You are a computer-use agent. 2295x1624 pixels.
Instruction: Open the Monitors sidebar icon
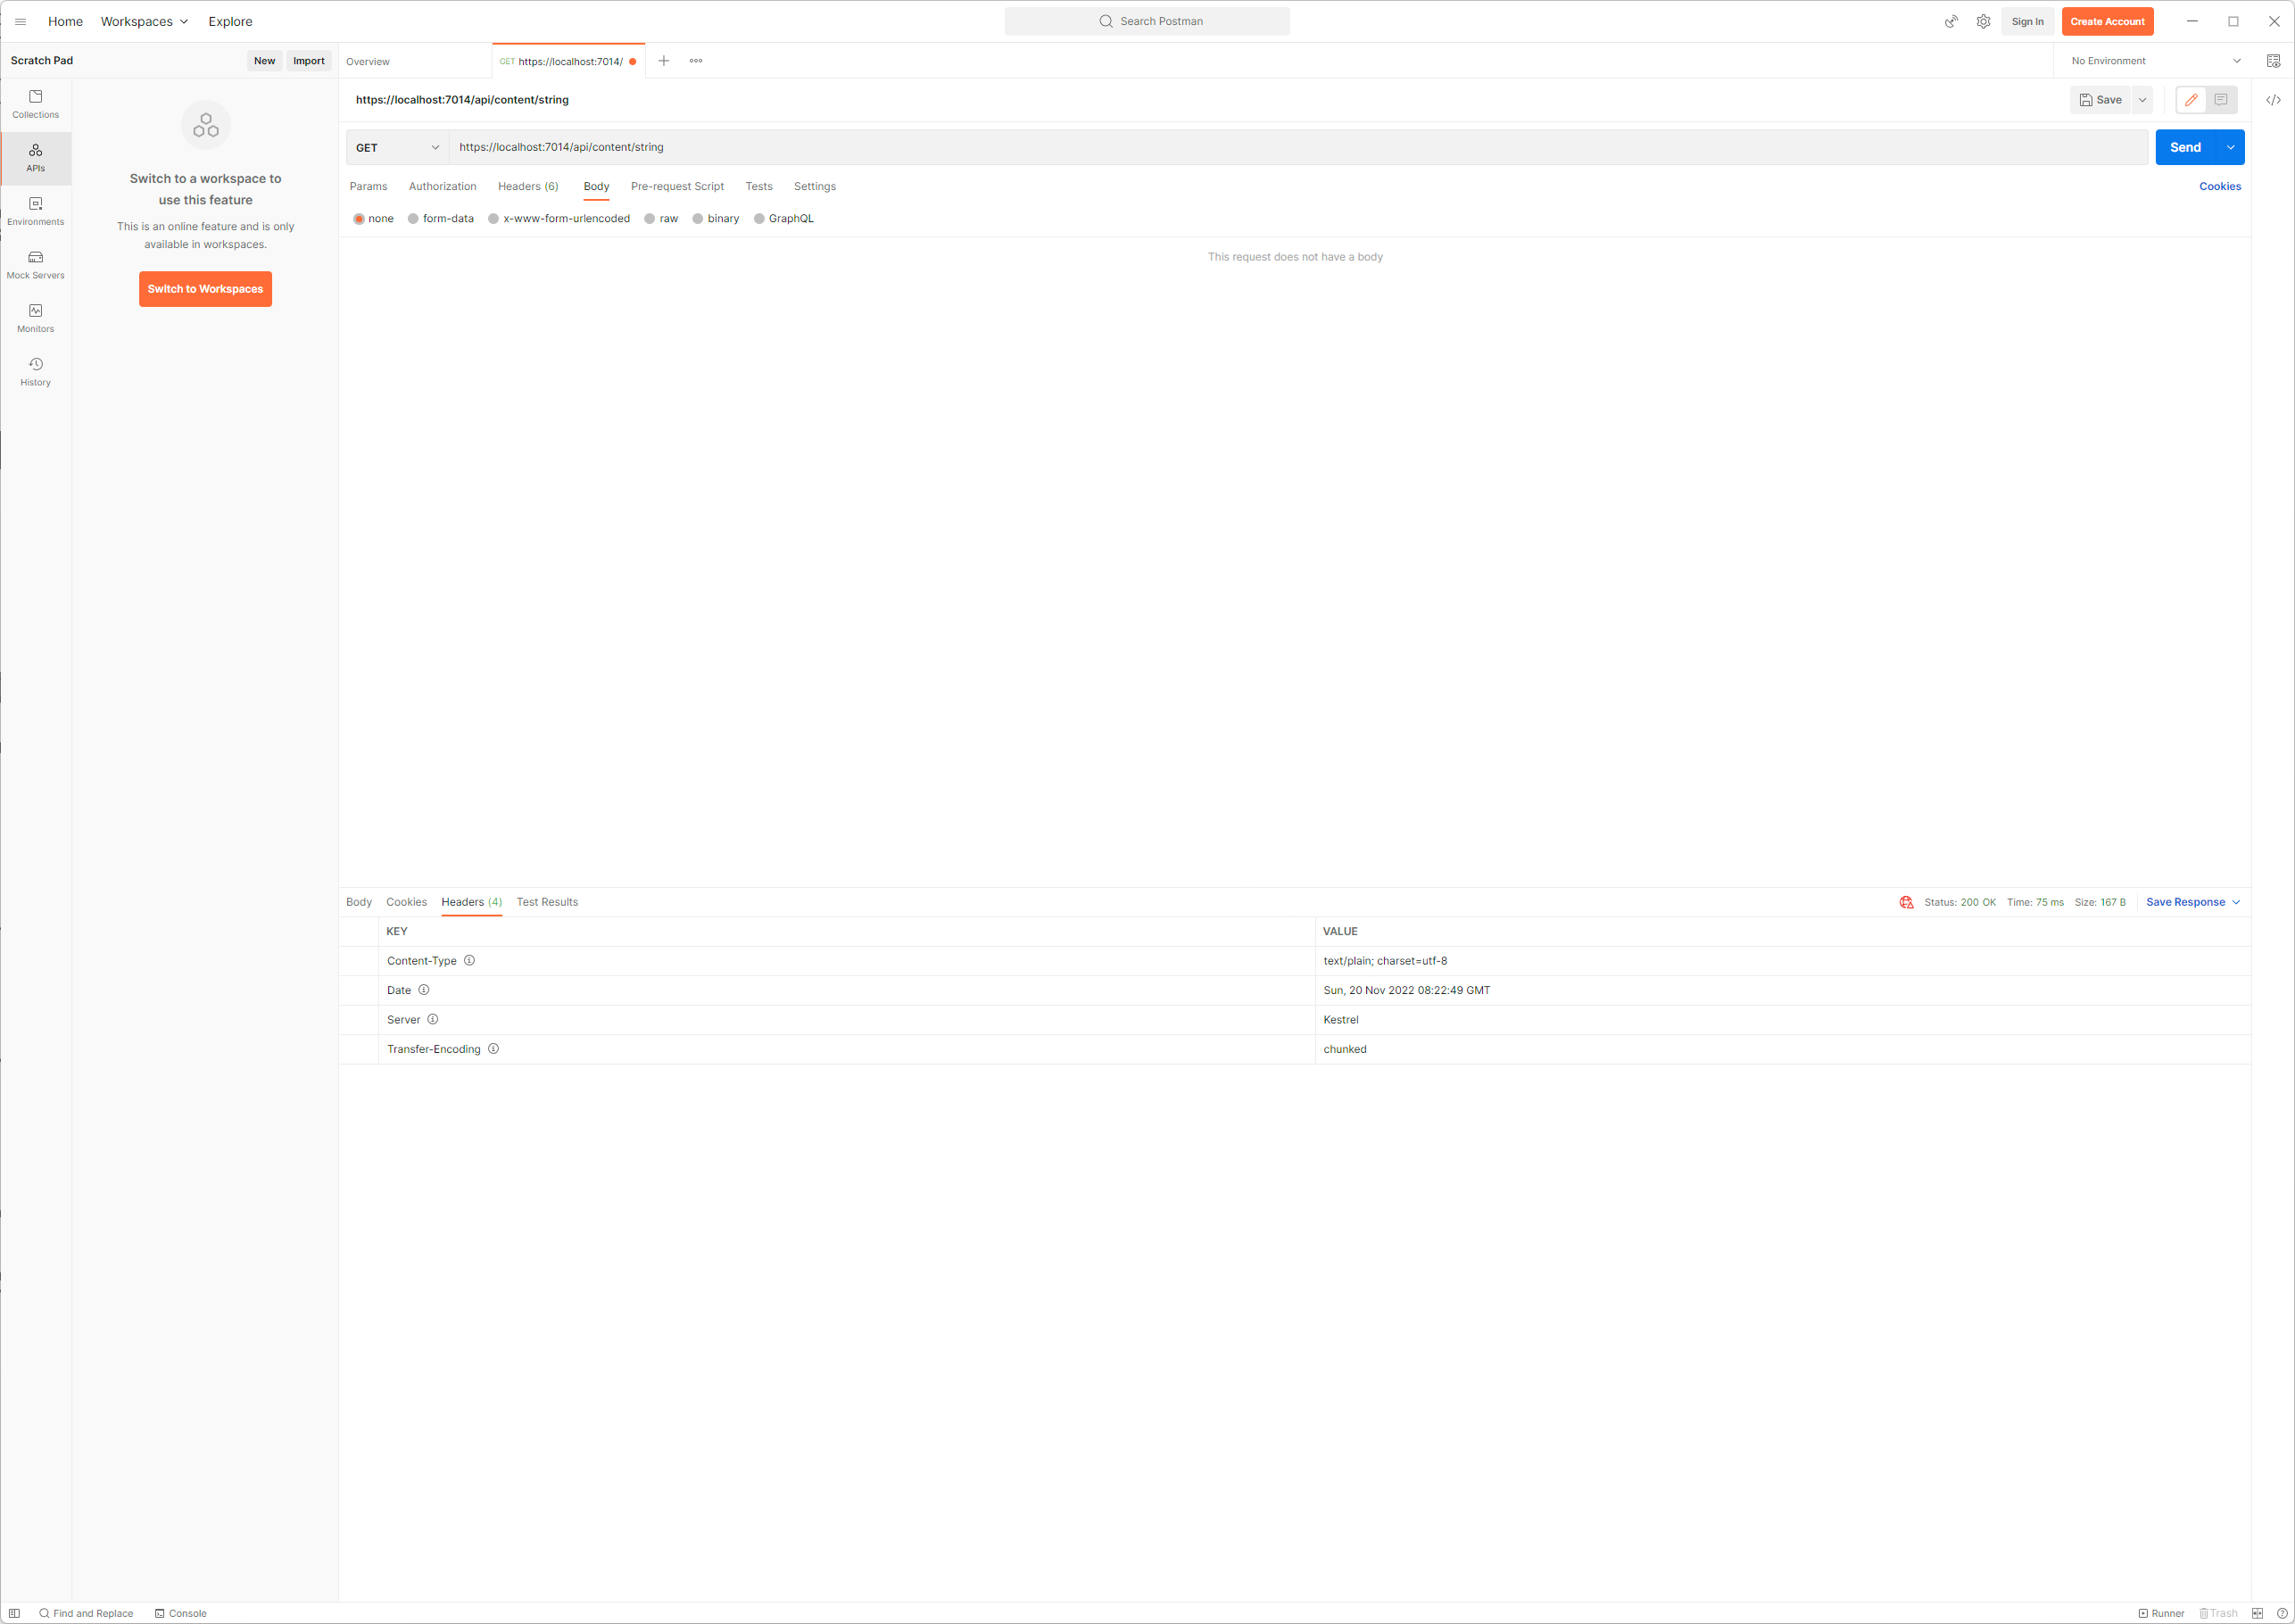pos(35,317)
